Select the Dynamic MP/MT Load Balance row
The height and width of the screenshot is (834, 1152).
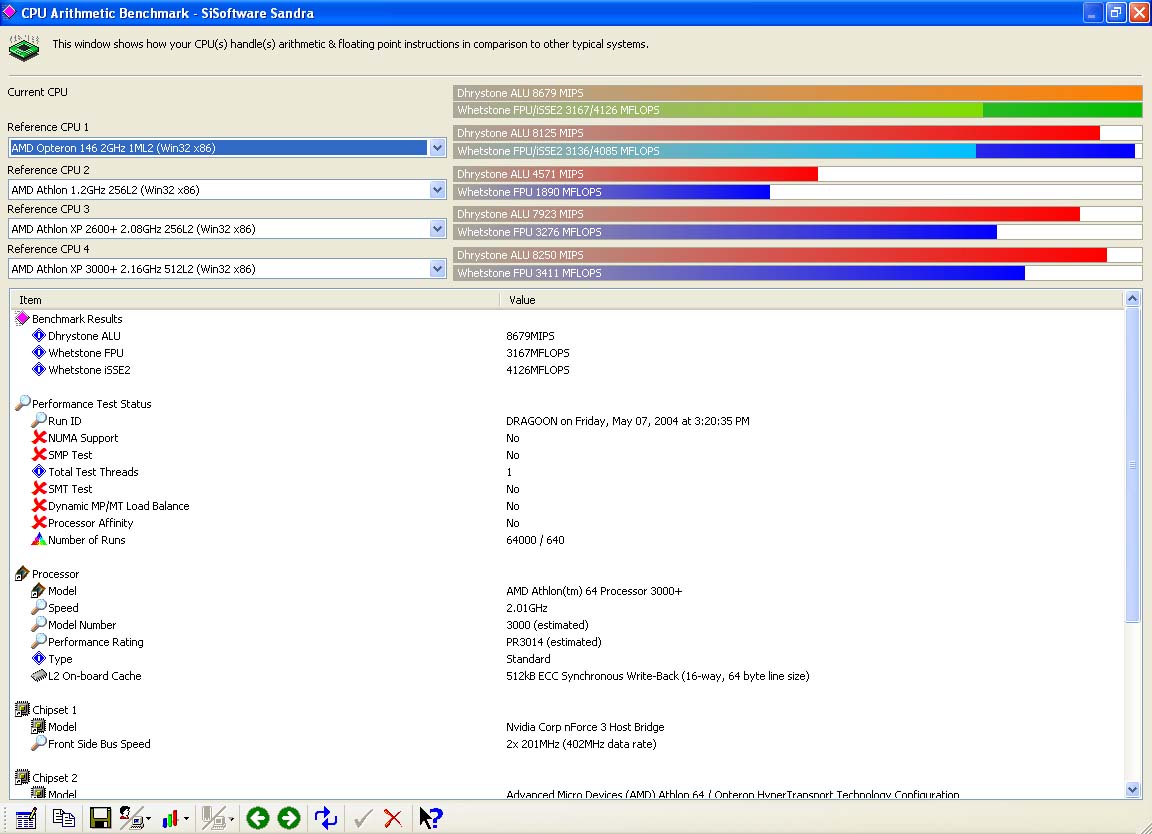[x=567, y=506]
